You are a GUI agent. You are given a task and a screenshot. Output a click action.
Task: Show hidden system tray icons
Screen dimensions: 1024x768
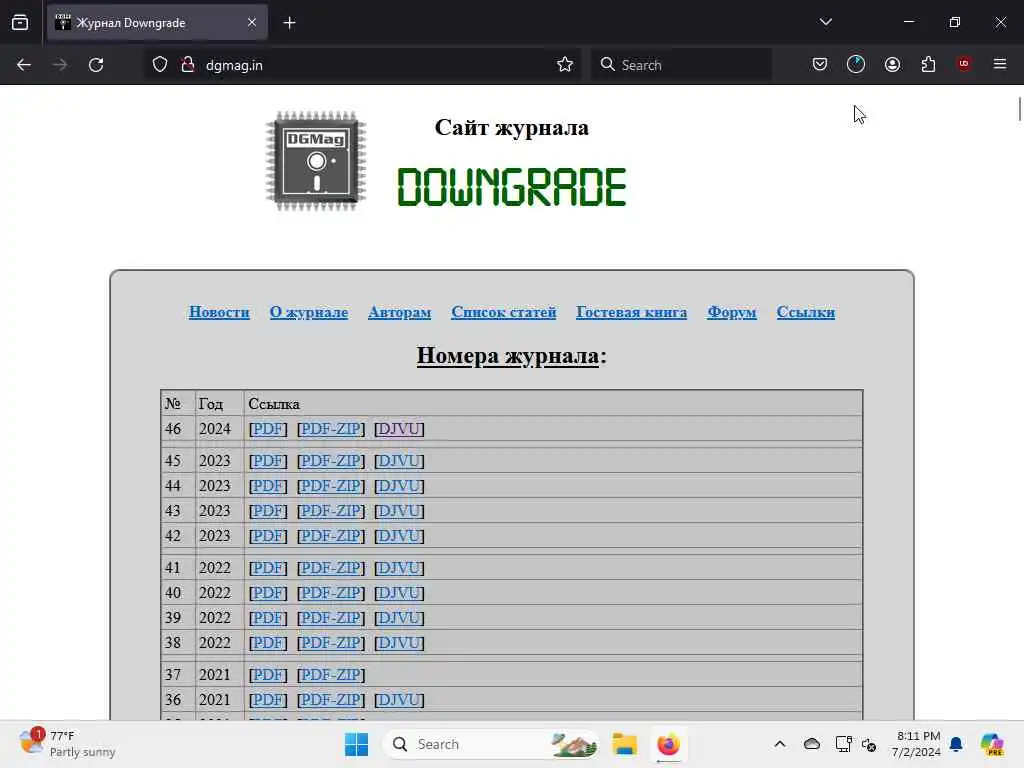(x=780, y=744)
